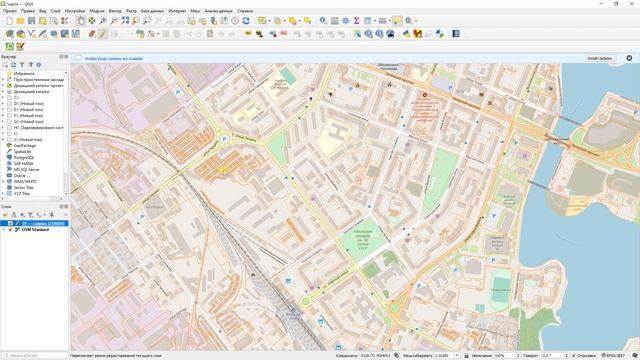Click the magnifier percentage field
640x360 pixels.
click(507, 356)
